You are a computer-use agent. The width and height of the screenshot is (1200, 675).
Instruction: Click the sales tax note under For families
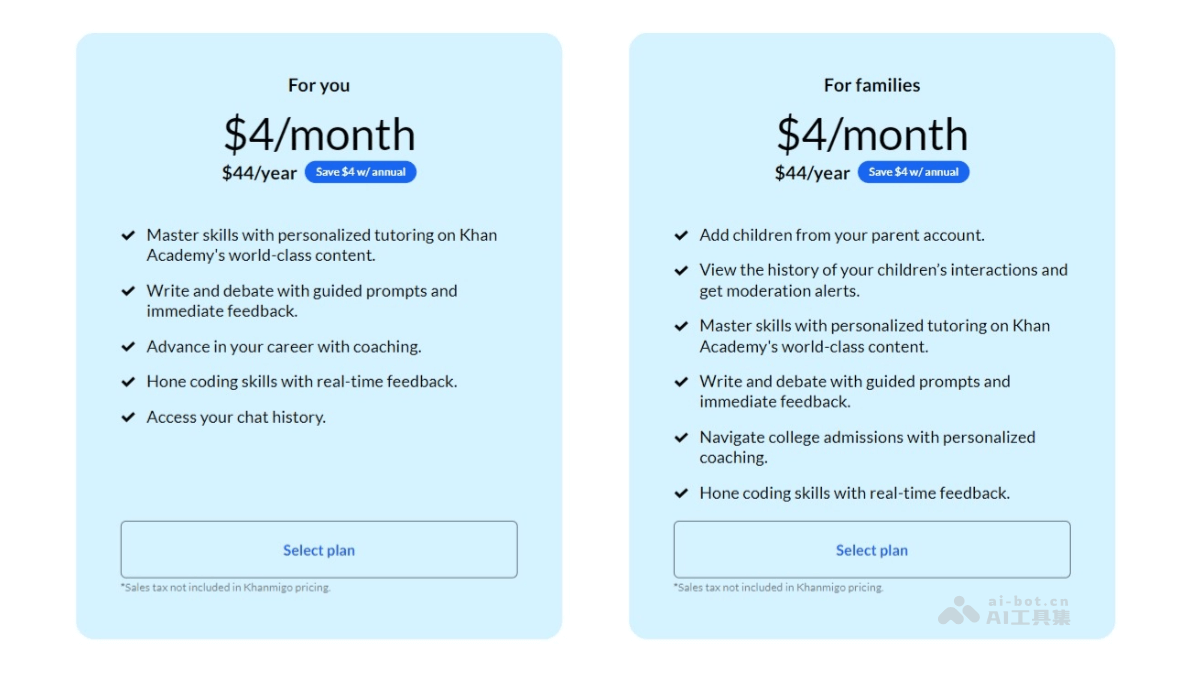778,588
